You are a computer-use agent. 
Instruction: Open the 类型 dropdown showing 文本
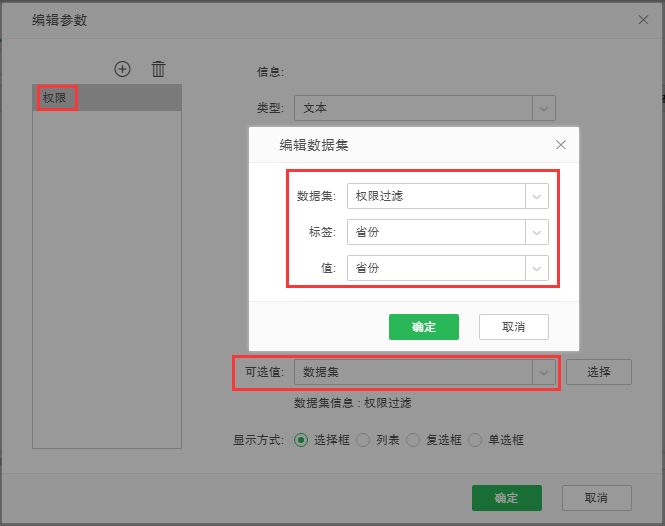tap(543, 108)
